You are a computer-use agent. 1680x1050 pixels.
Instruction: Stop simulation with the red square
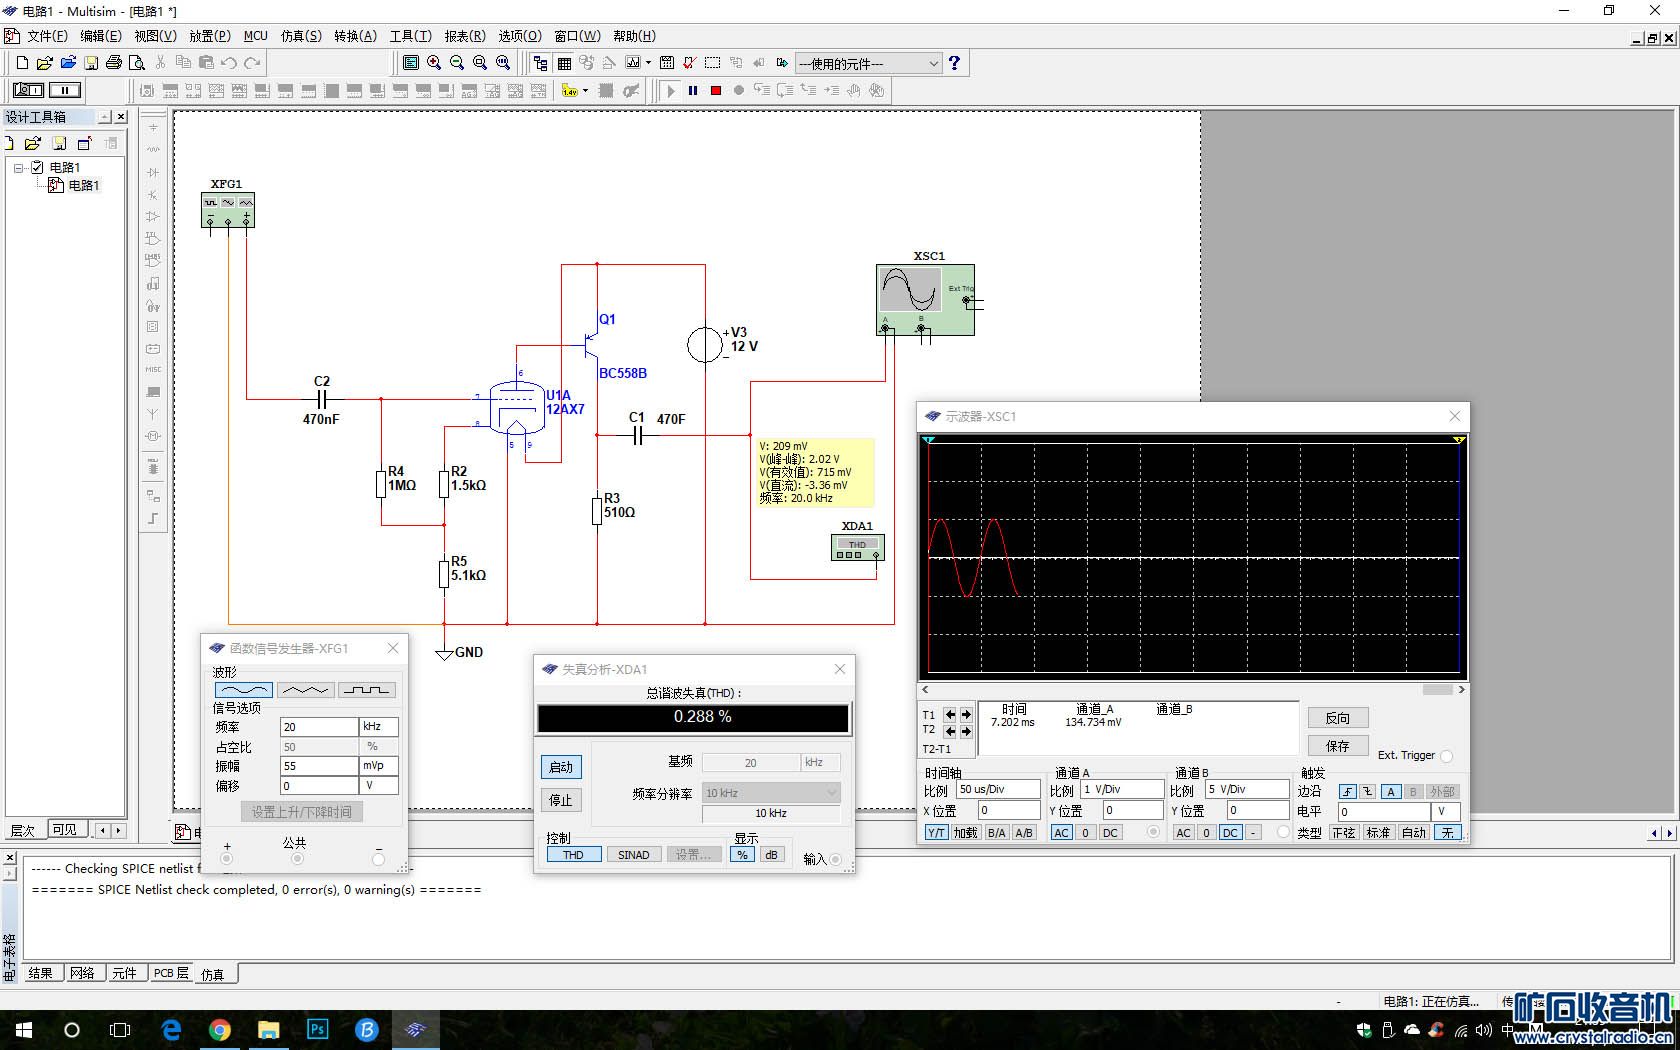pos(716,90)
